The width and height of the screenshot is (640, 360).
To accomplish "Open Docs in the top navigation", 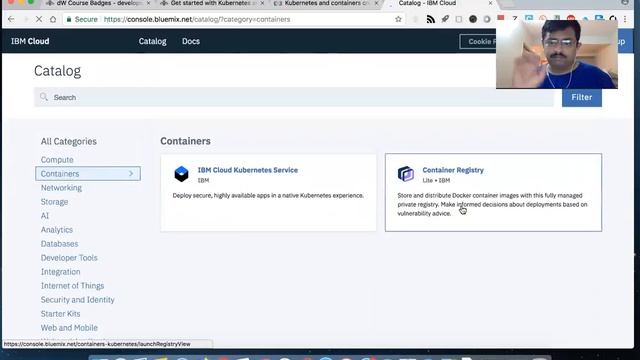I will (x=191, y=41).
